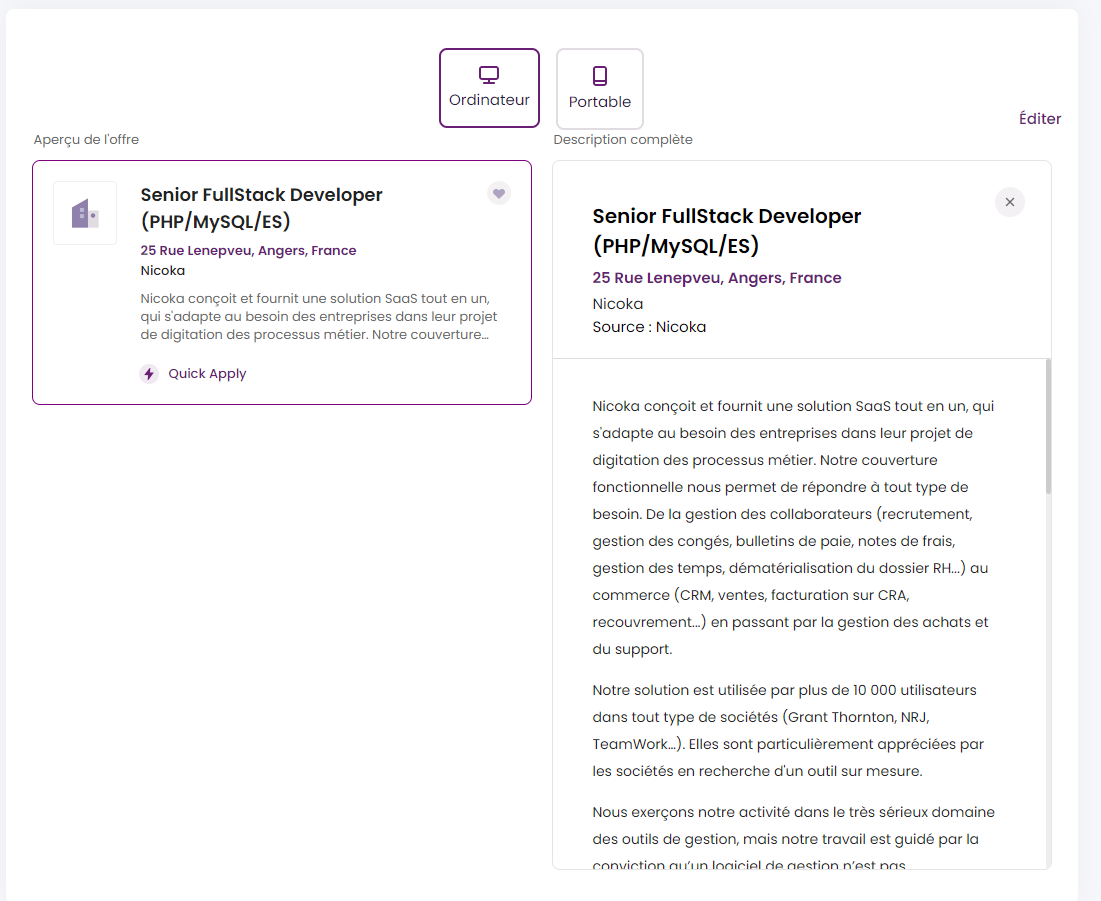Open the job card title Senior FullStack Developer

pyautogui.click(x=261, y=208)
